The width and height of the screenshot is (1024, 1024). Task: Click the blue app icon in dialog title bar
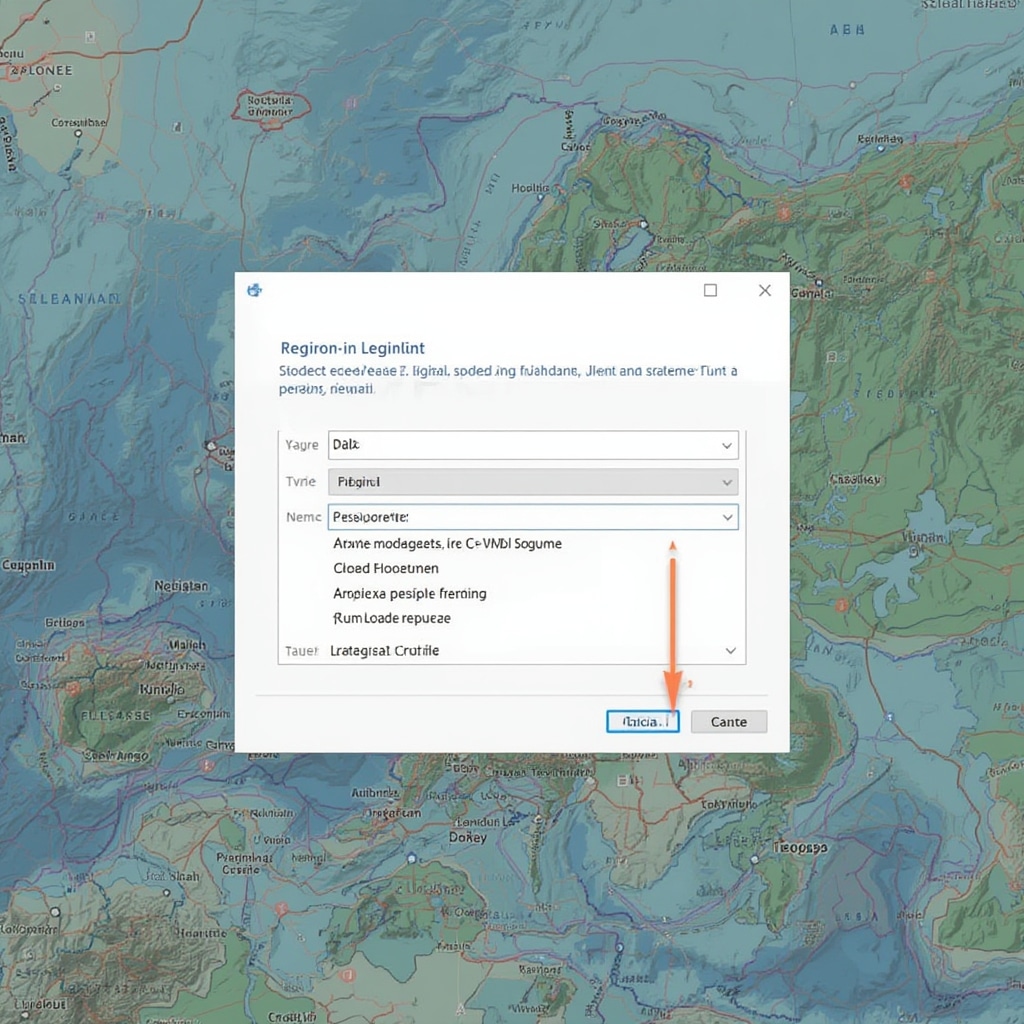pos(254,290)
